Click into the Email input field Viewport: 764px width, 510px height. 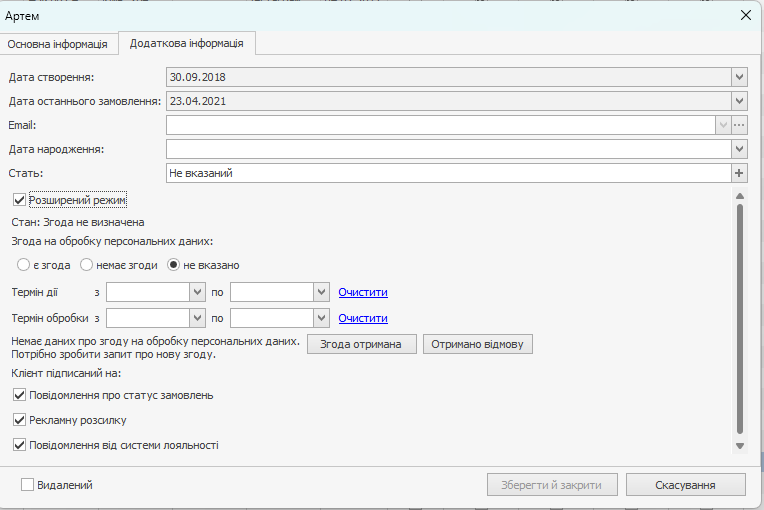[440, 125]
